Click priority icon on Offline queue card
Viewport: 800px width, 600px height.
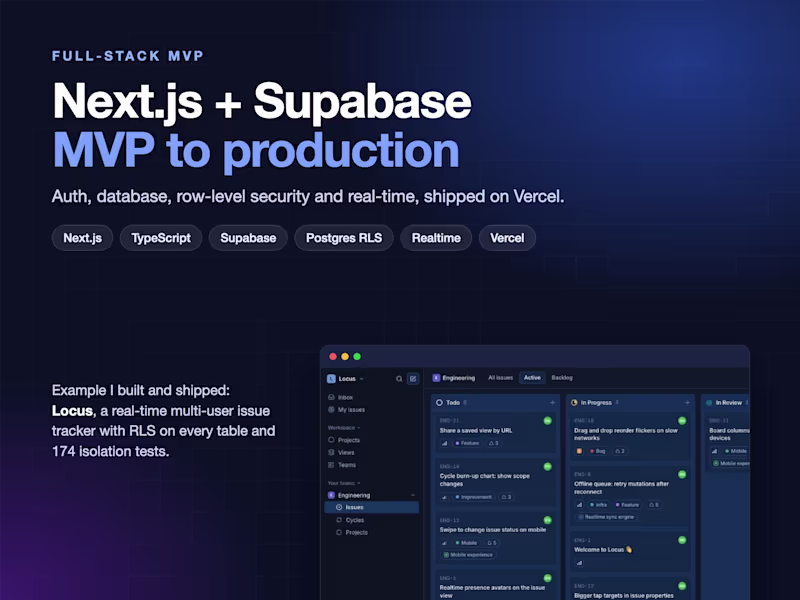[x=579, y=505]
